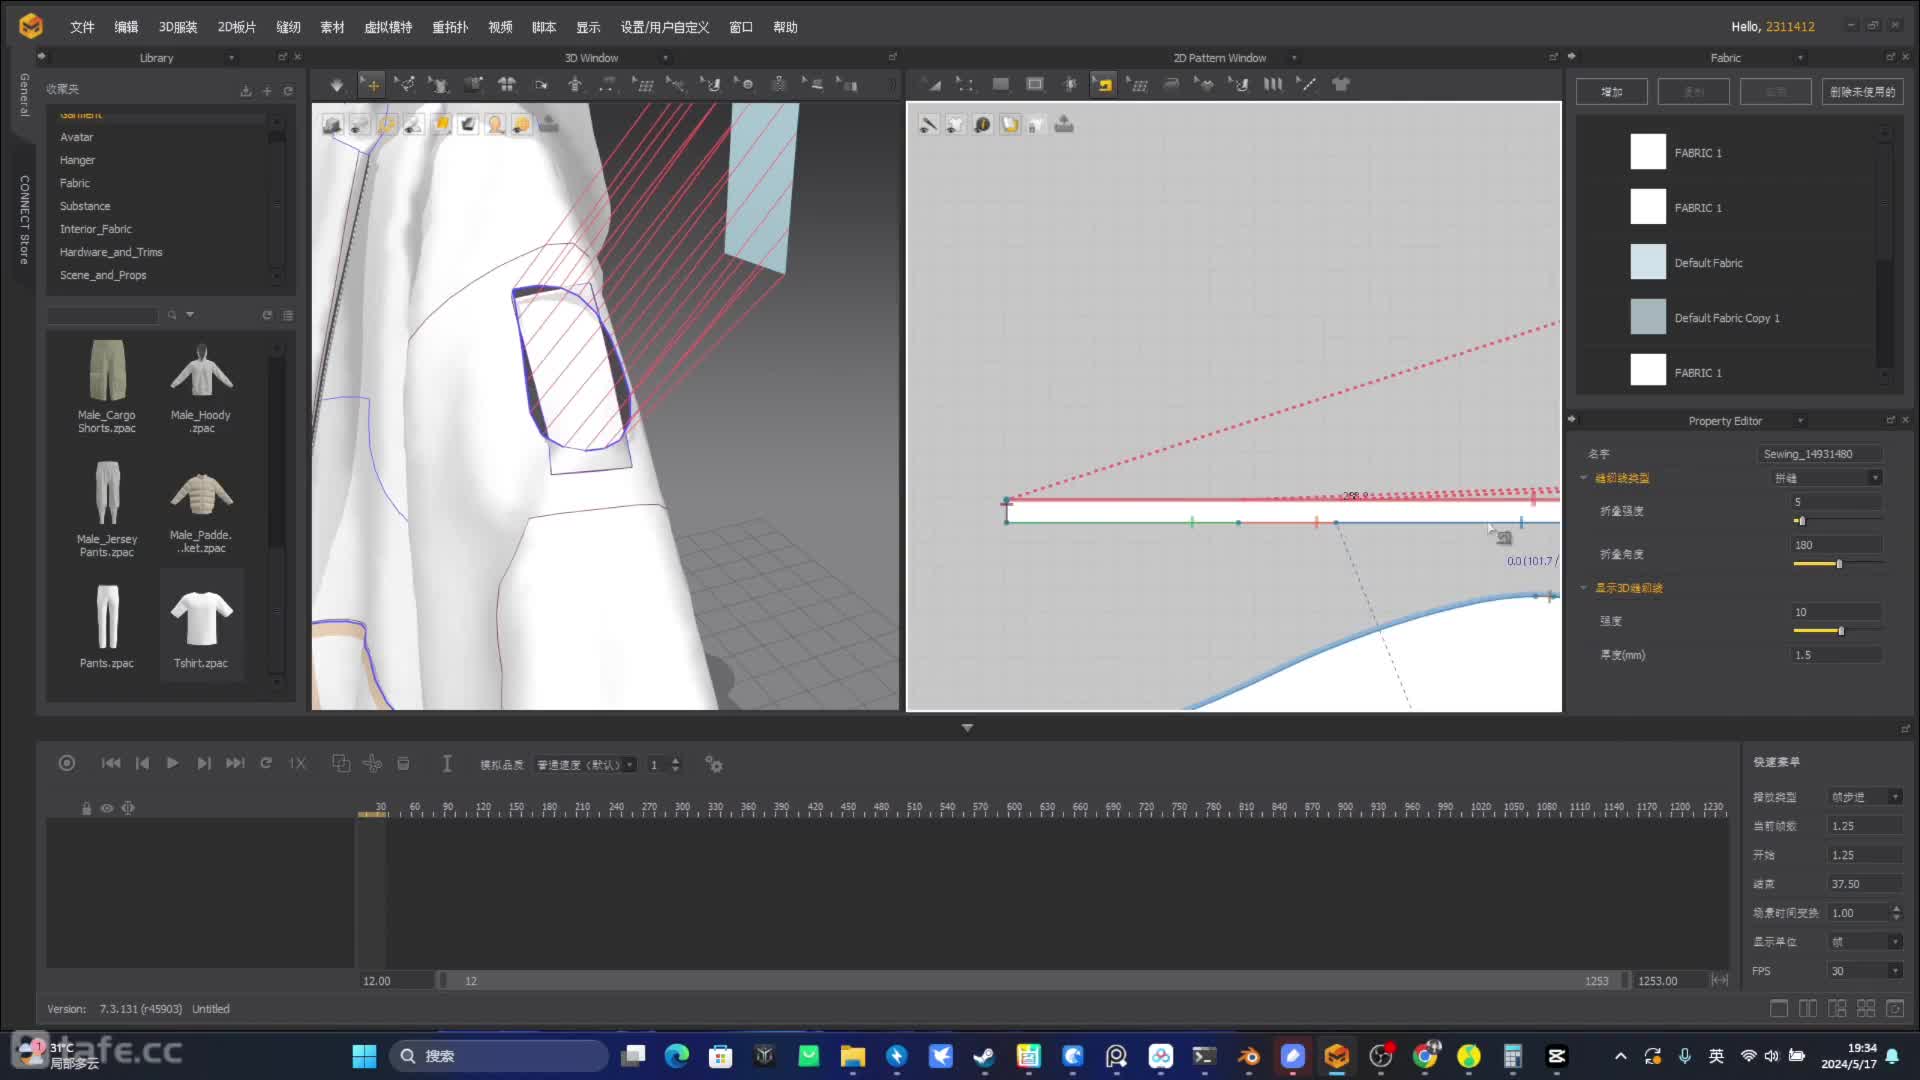Open the Avatar library folder
This screenshot has height=1080, width=1920.
coord(76,137)
